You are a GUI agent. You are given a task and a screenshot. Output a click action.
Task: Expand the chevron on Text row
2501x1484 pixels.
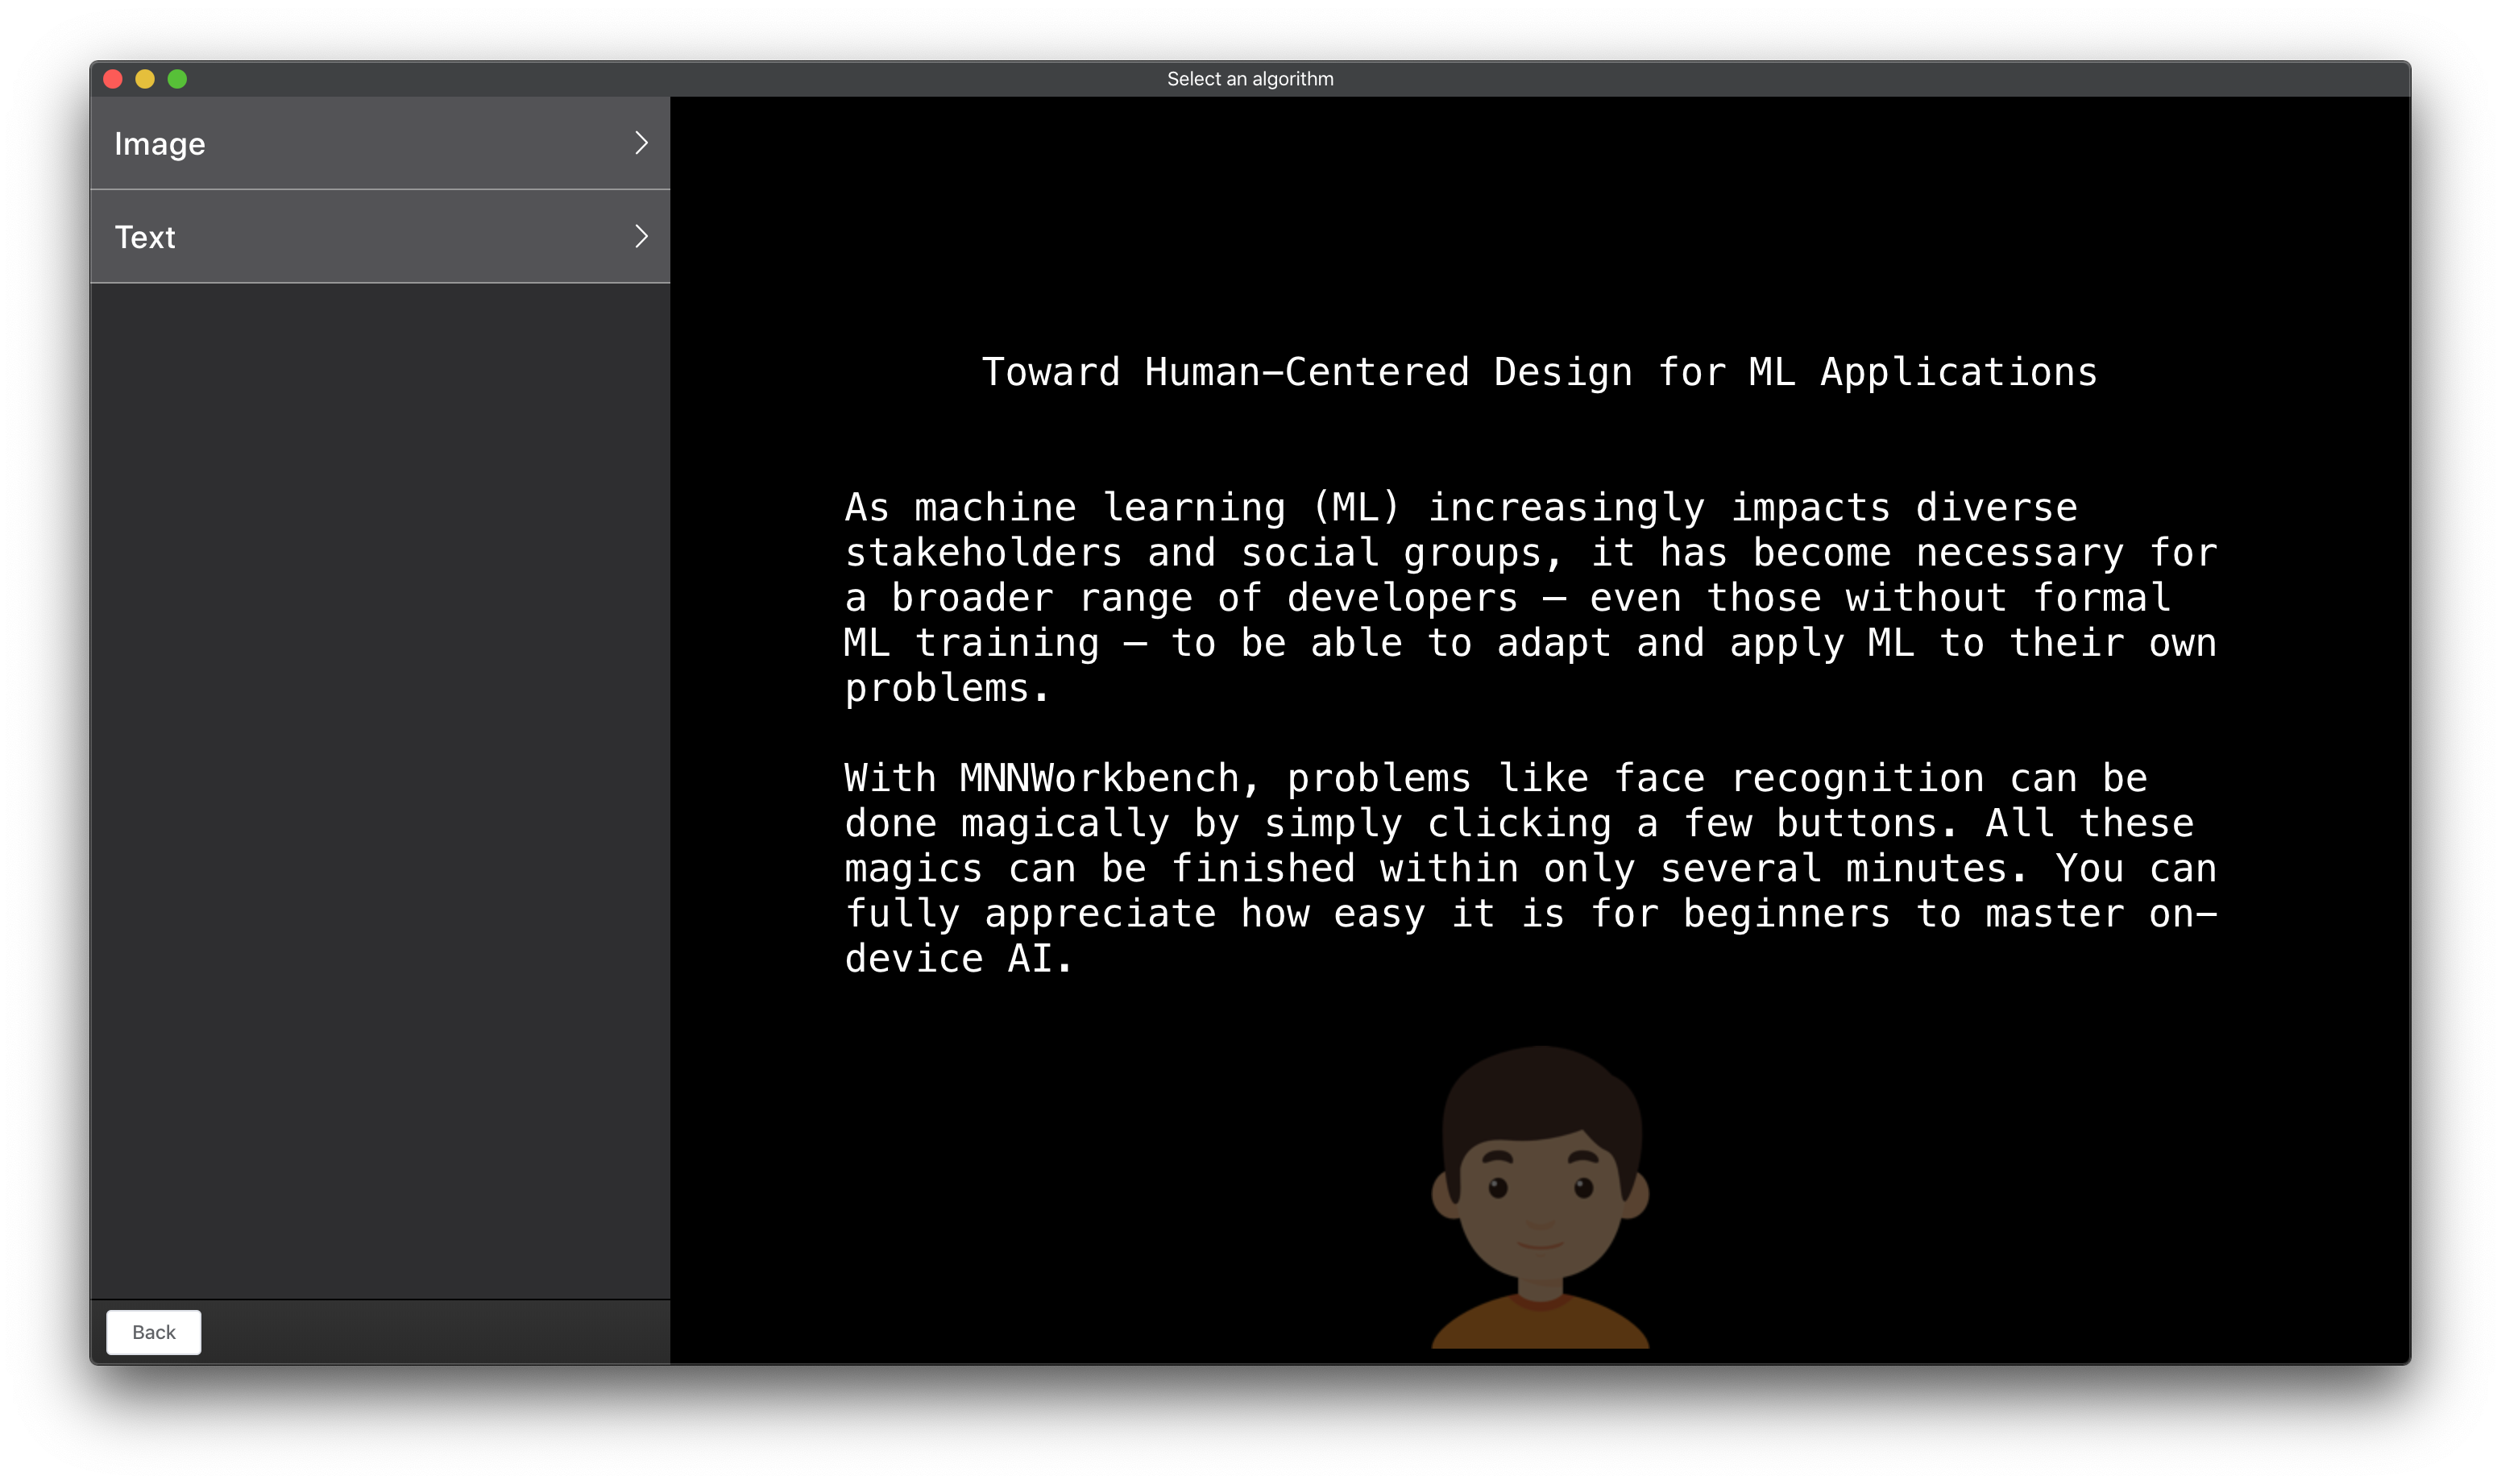coord(641,236)
